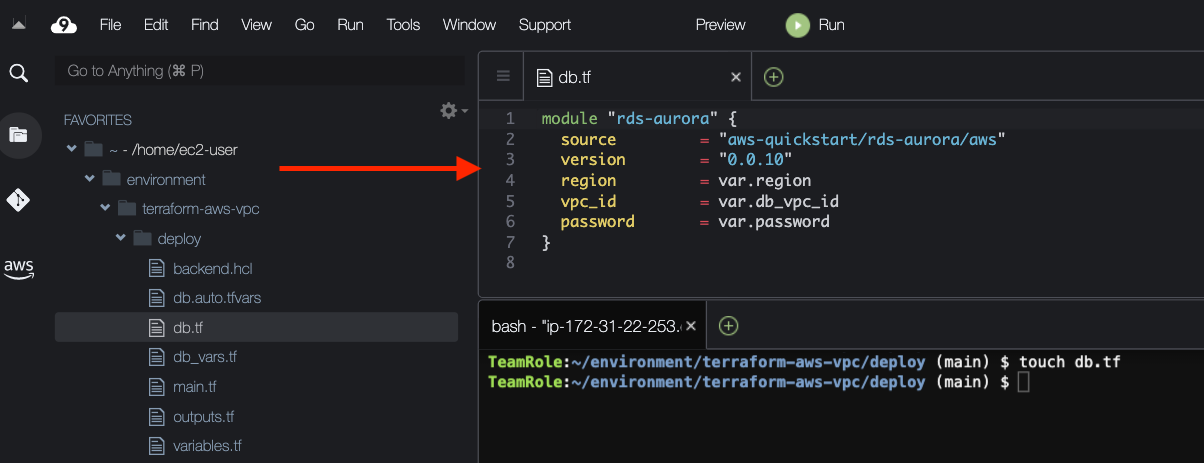This screenshot has width=1204, height=463.
Task: Click the environment folder icon
Action: tap(111, 179)
